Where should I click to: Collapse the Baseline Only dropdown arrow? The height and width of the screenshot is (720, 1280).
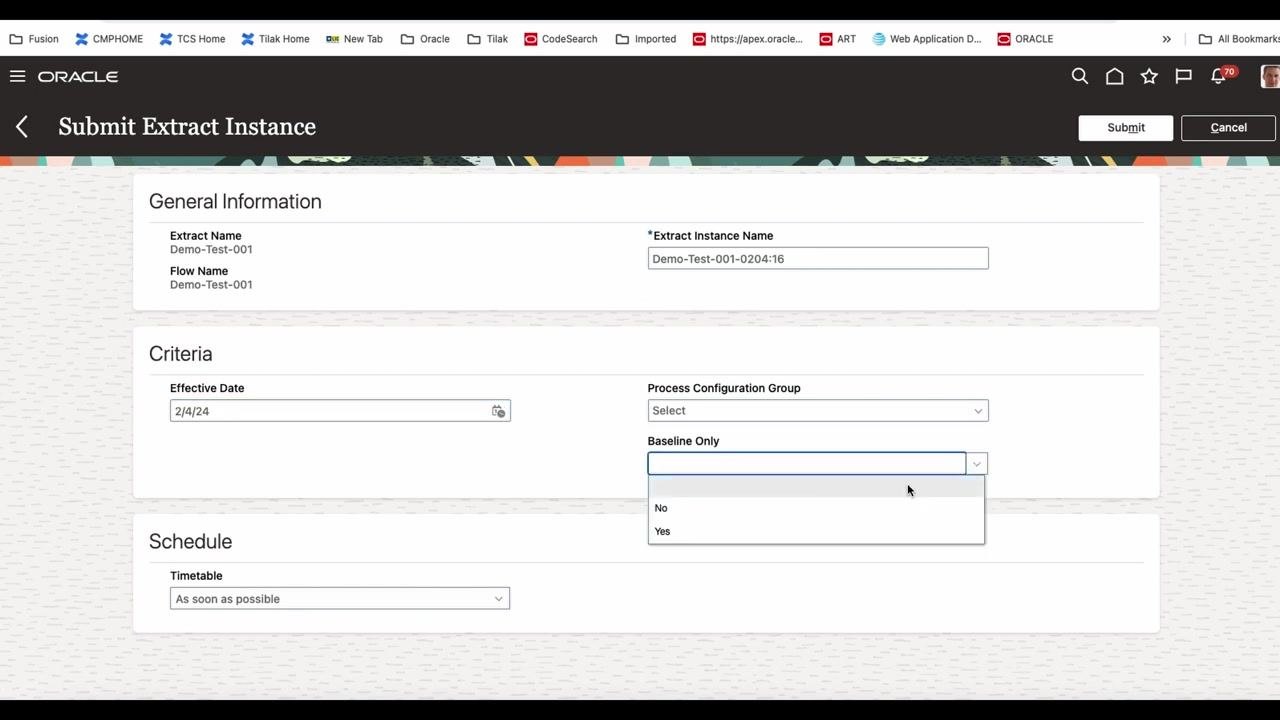pos(977,464)
